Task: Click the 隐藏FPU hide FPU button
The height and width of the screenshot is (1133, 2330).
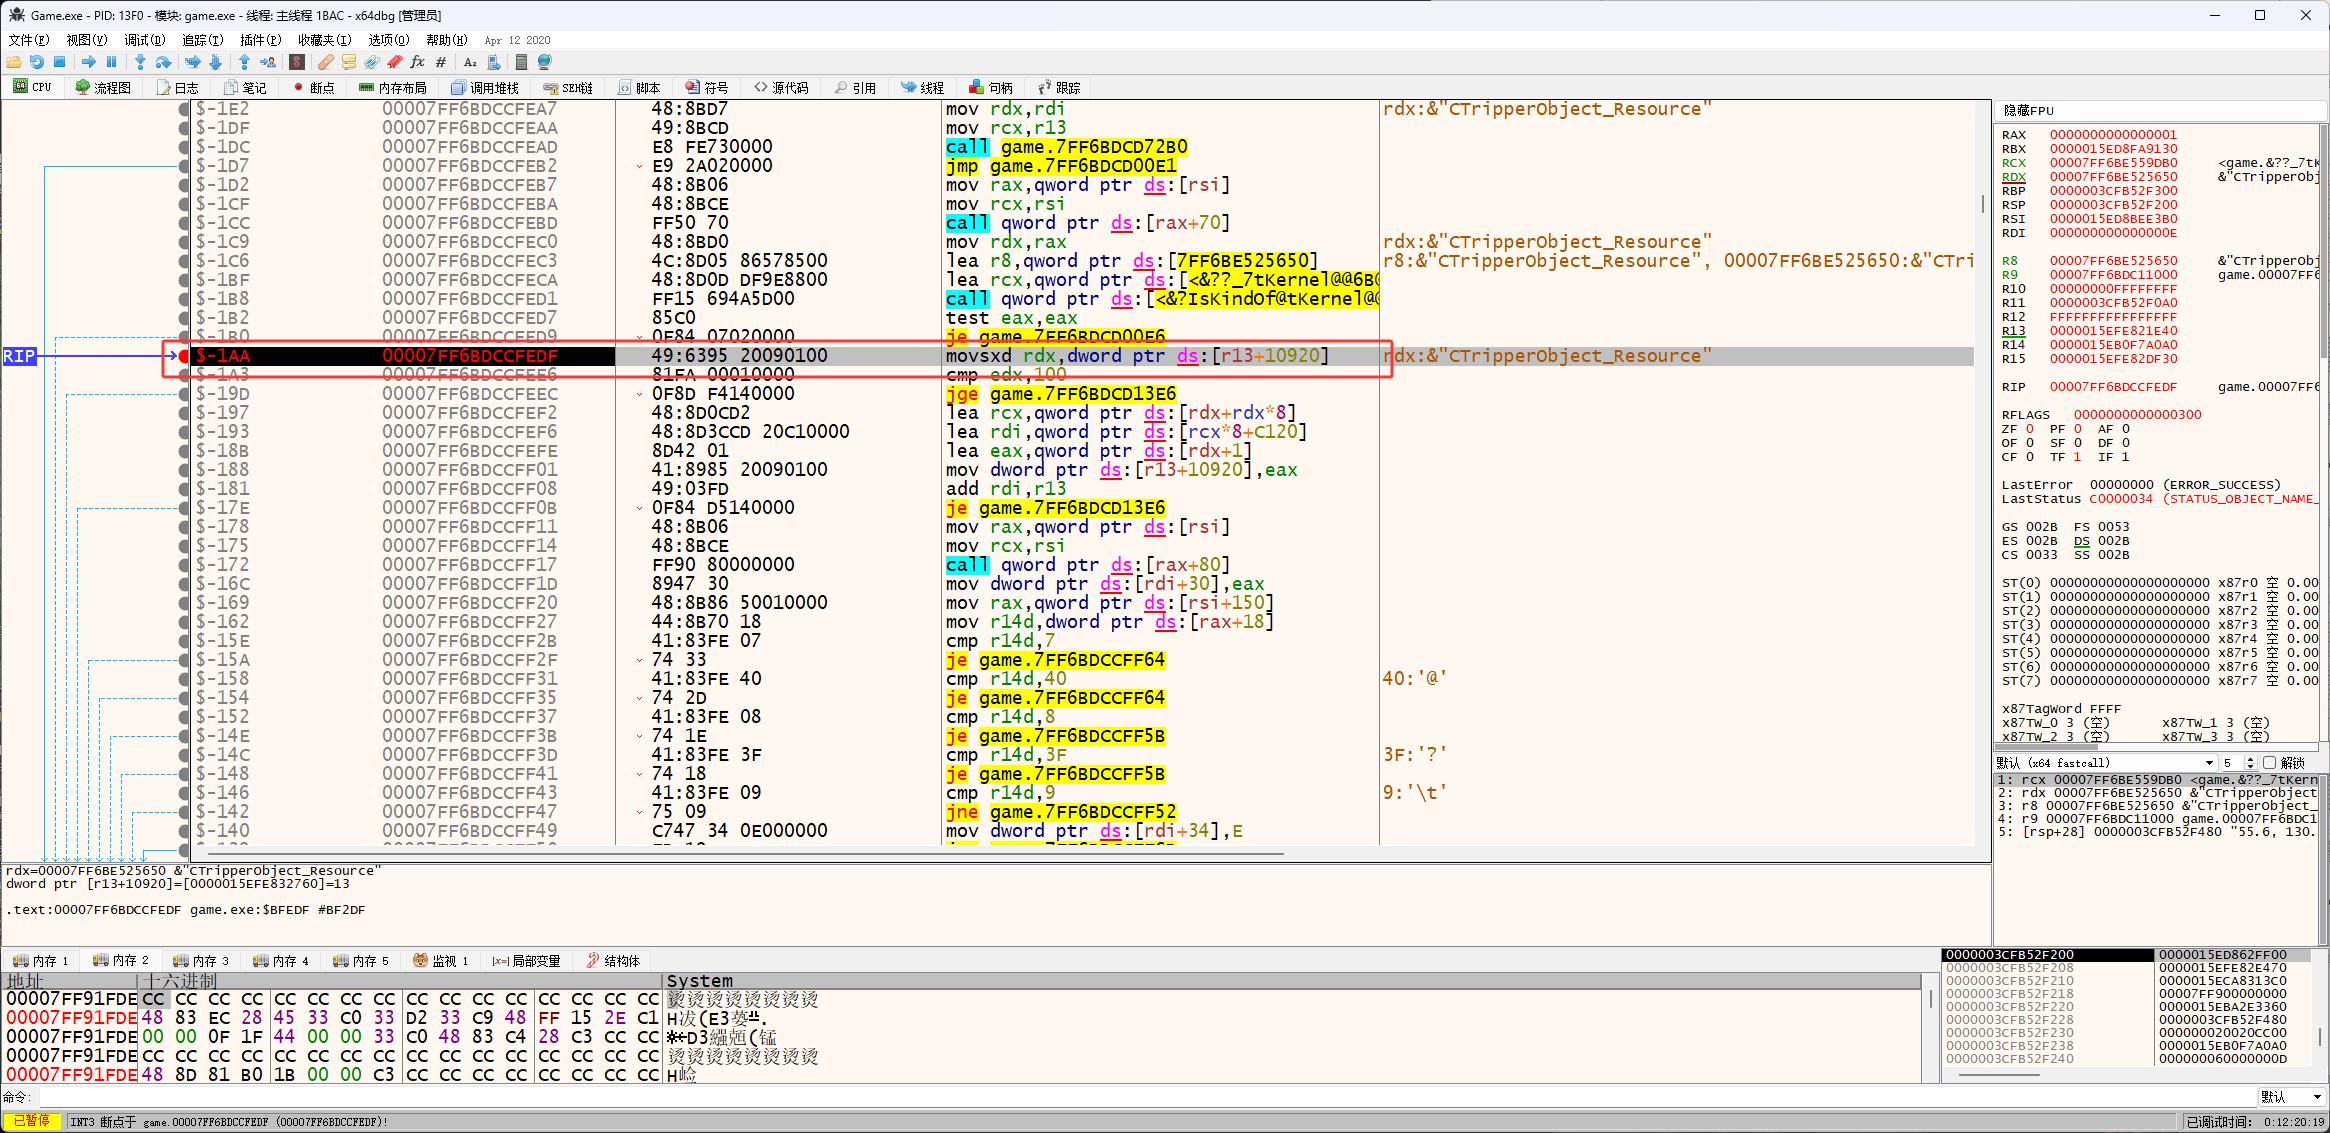Action: [2028, 111]
